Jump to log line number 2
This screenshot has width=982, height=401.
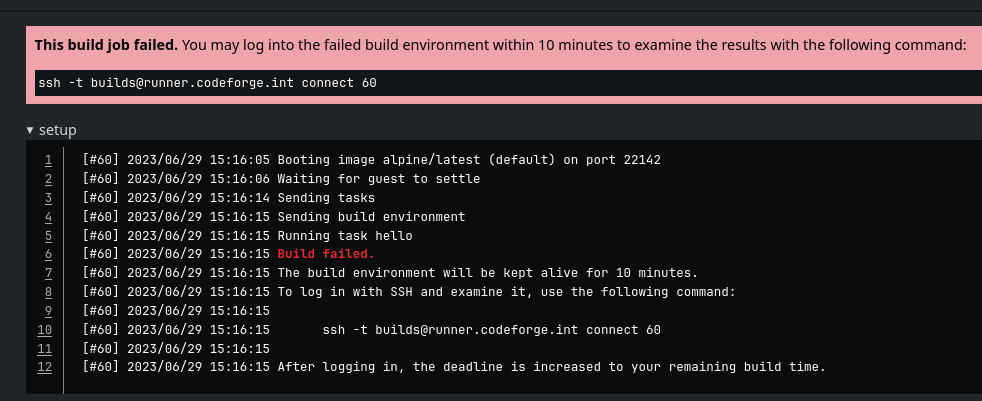47,179
